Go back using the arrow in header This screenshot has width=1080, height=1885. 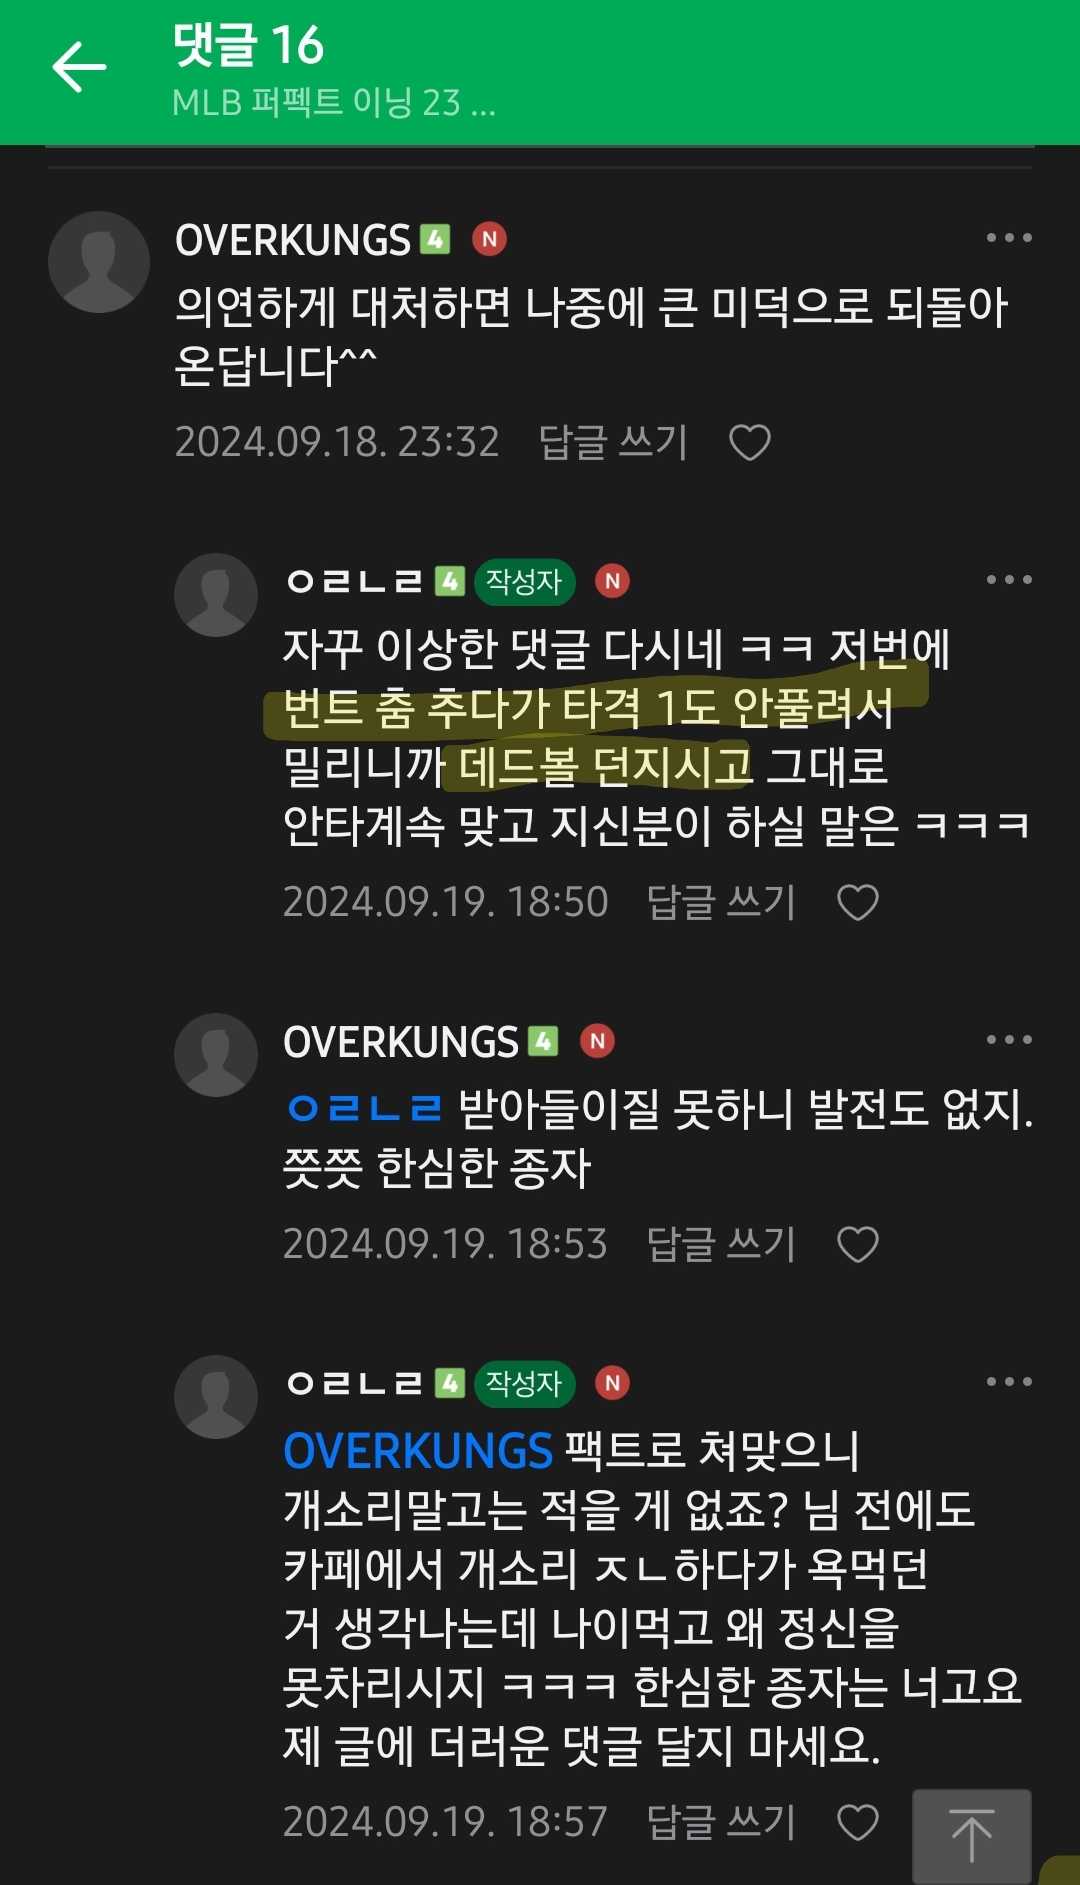point(79,68)
